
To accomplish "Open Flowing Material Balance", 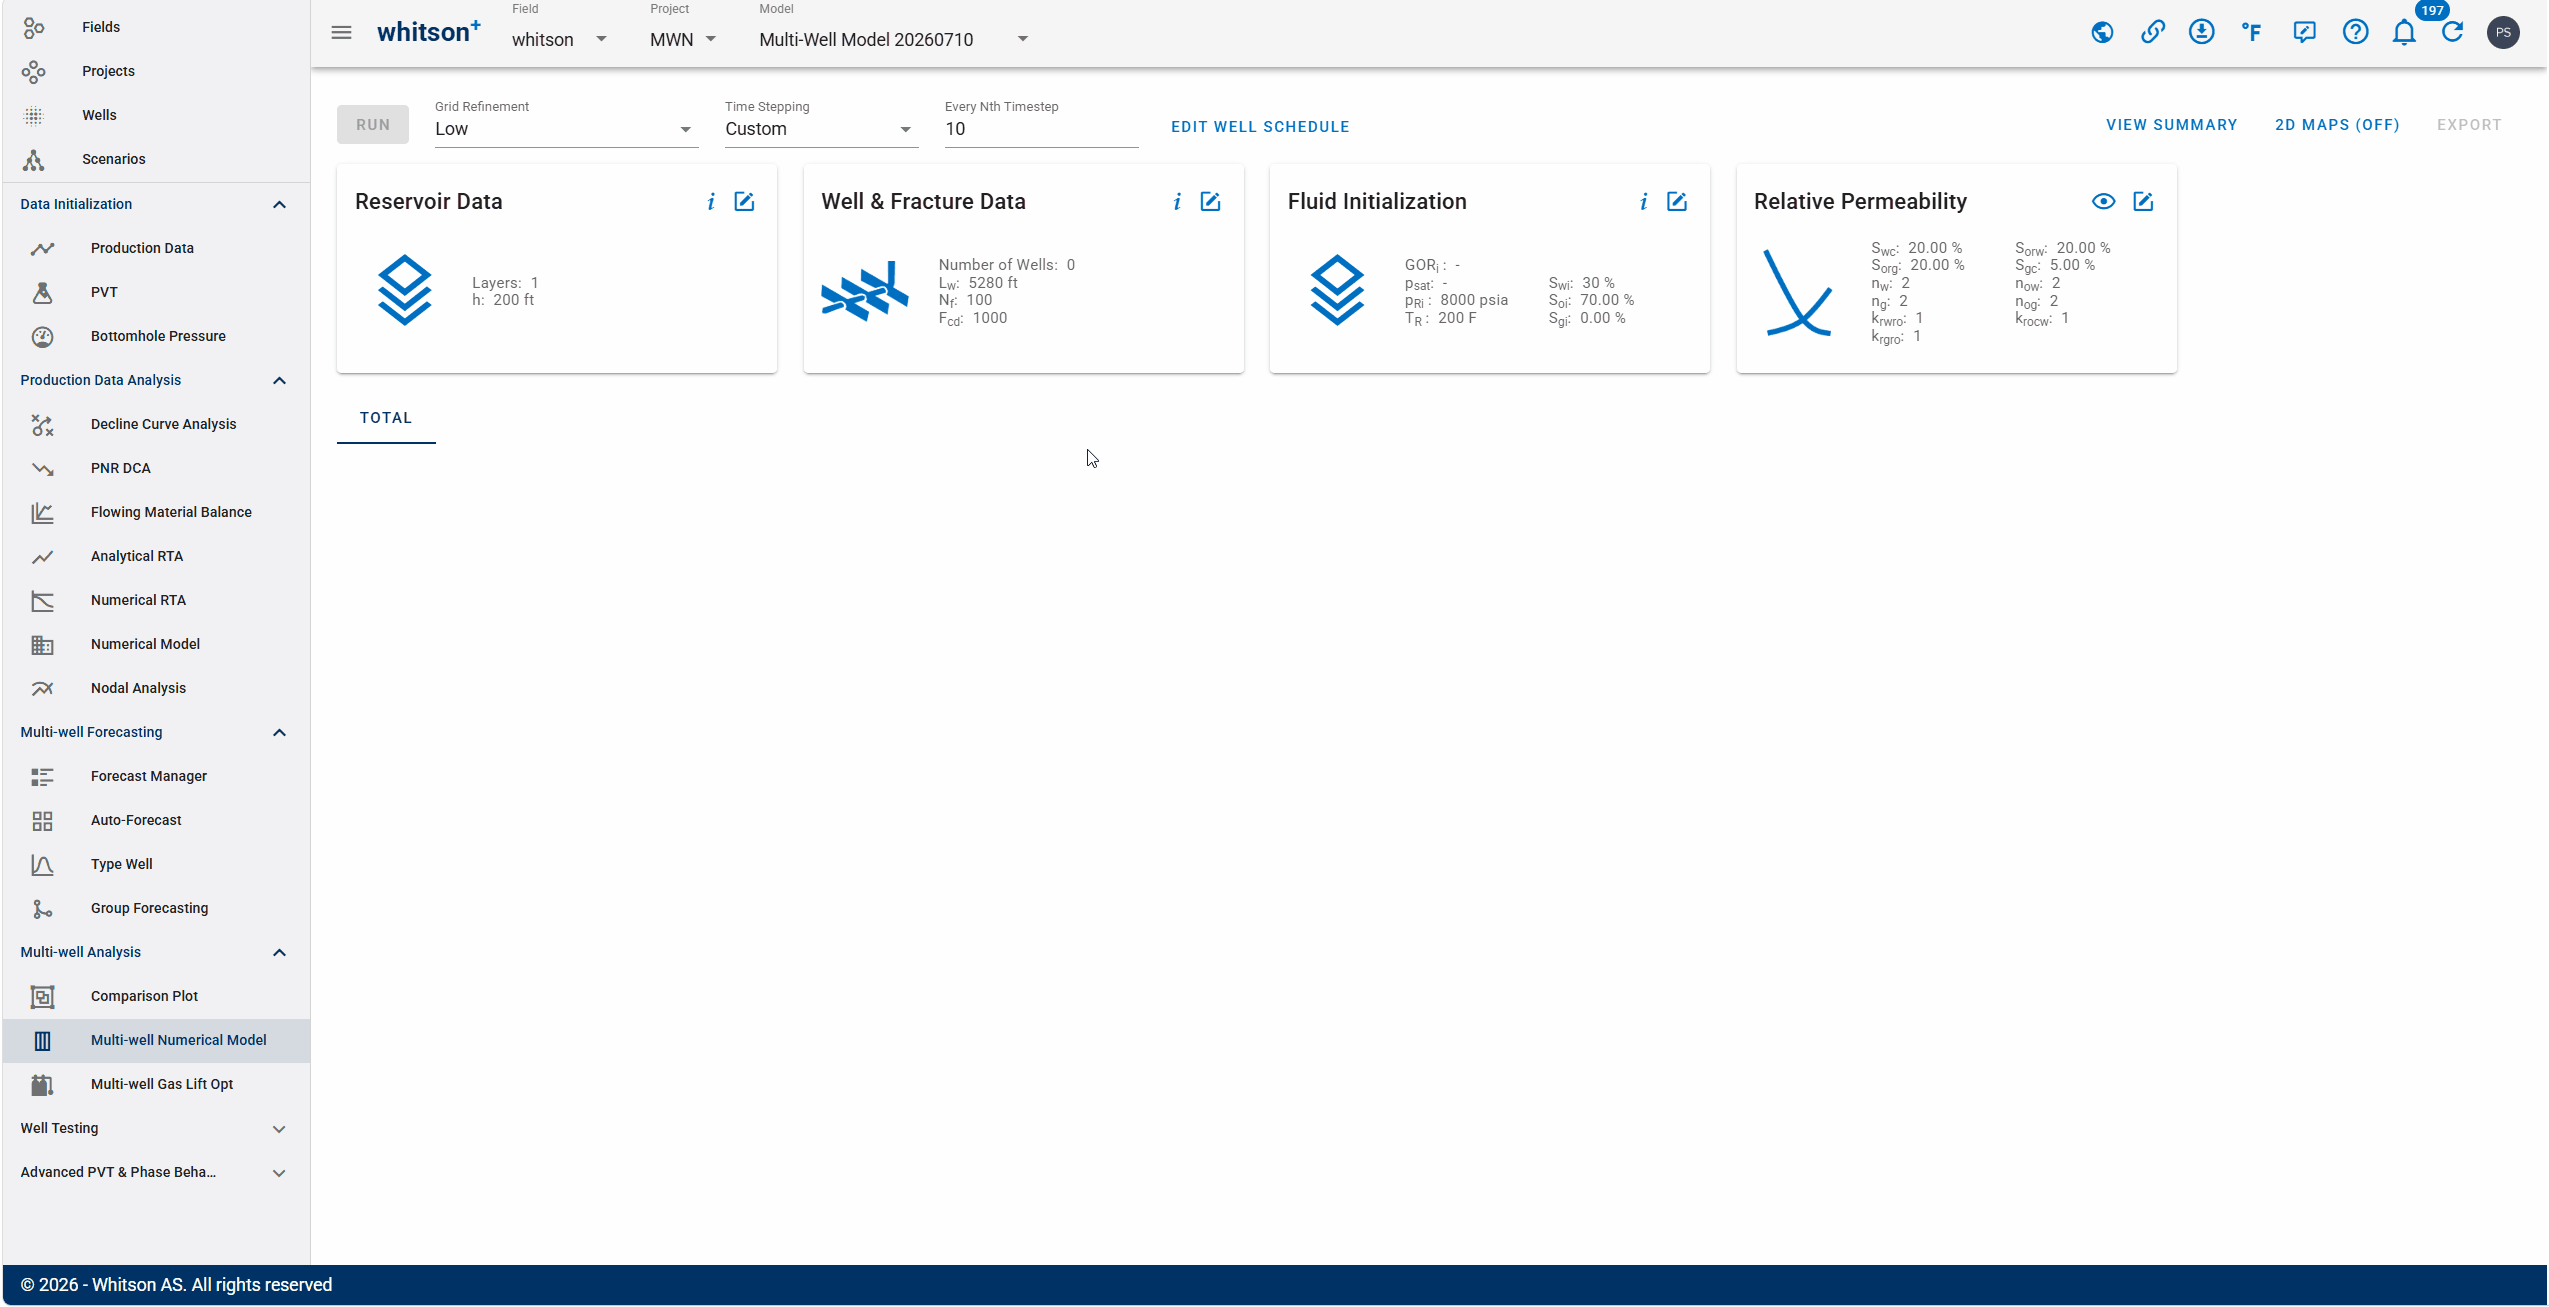I will [155, 512].
